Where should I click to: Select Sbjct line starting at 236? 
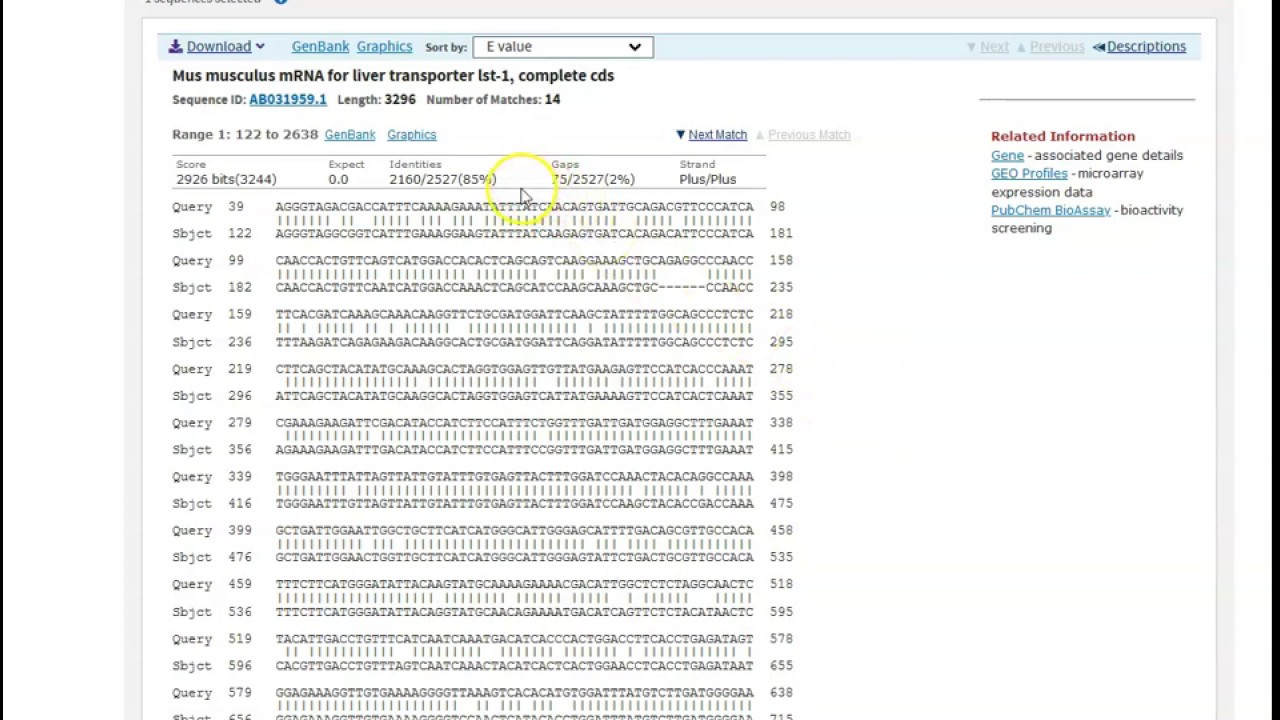point(482,341)
